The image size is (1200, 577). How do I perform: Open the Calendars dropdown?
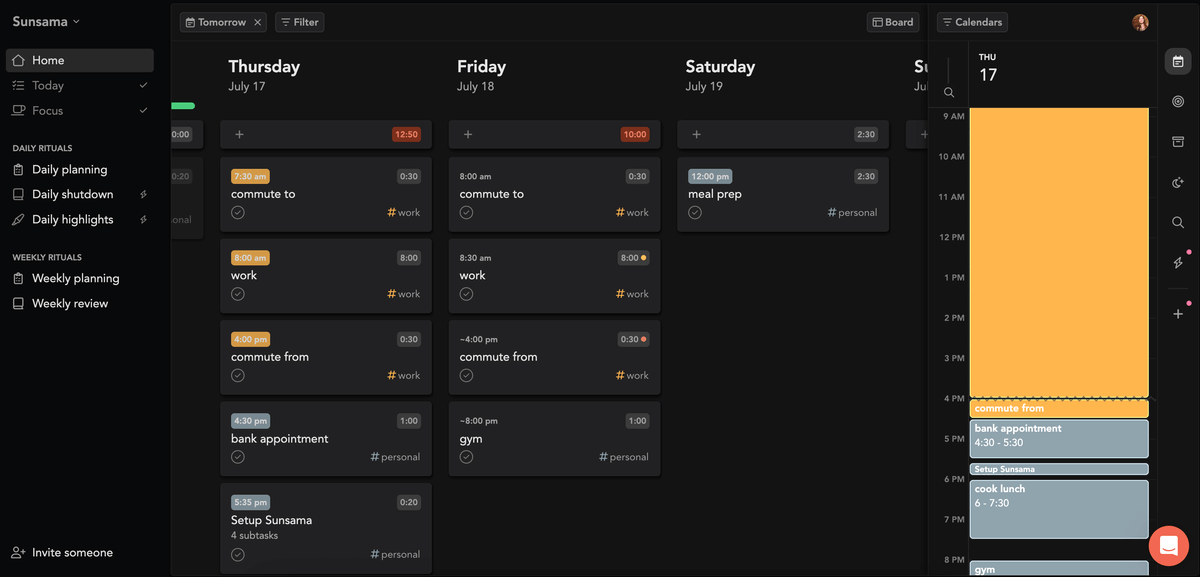click(972, 22)
